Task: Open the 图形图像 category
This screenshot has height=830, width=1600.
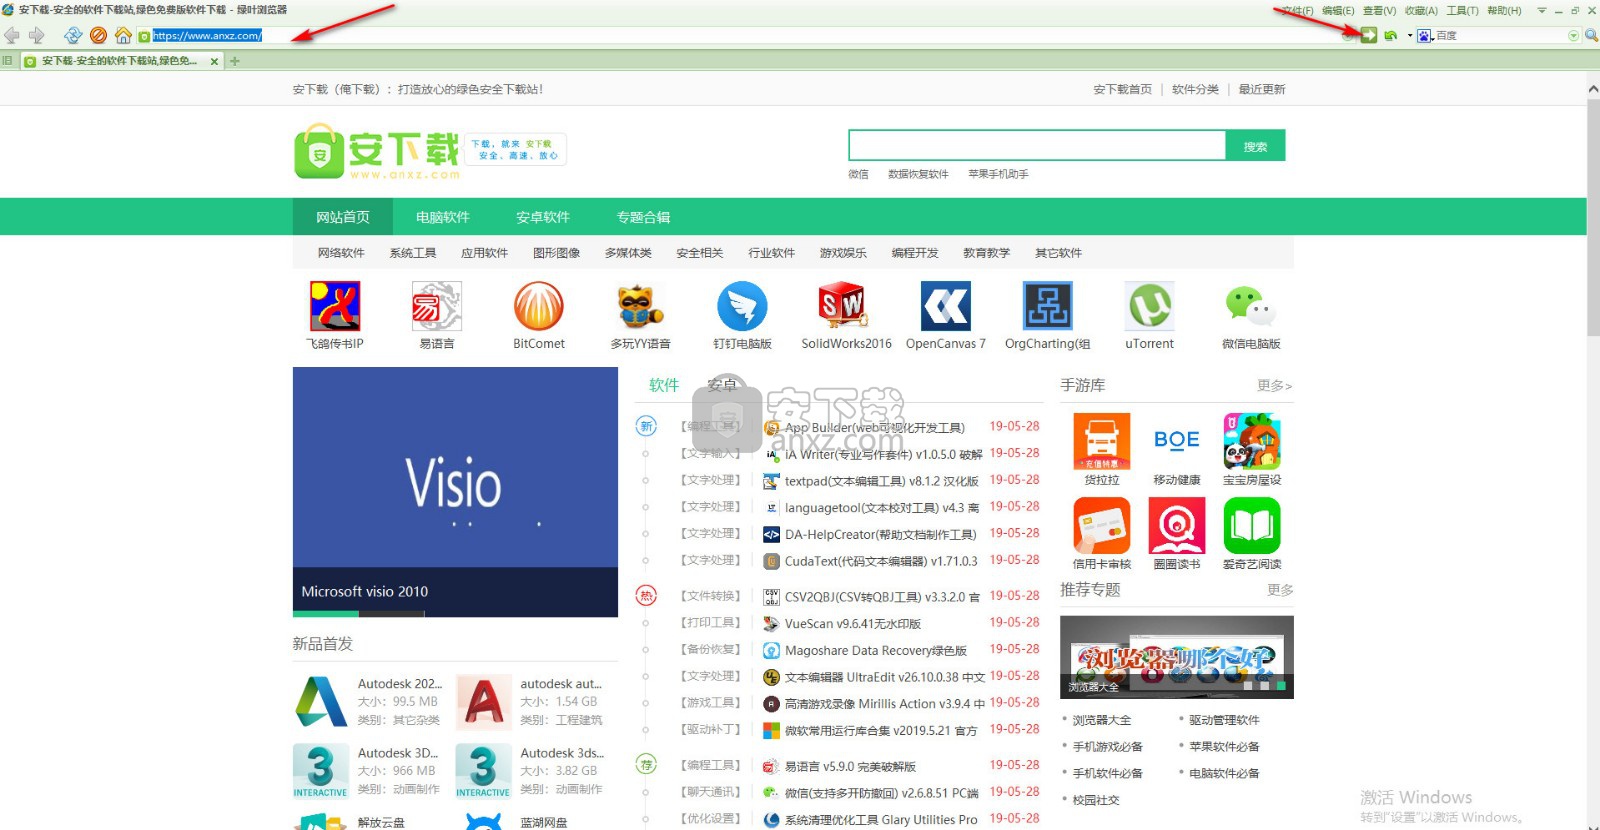Action: point(556,253)
